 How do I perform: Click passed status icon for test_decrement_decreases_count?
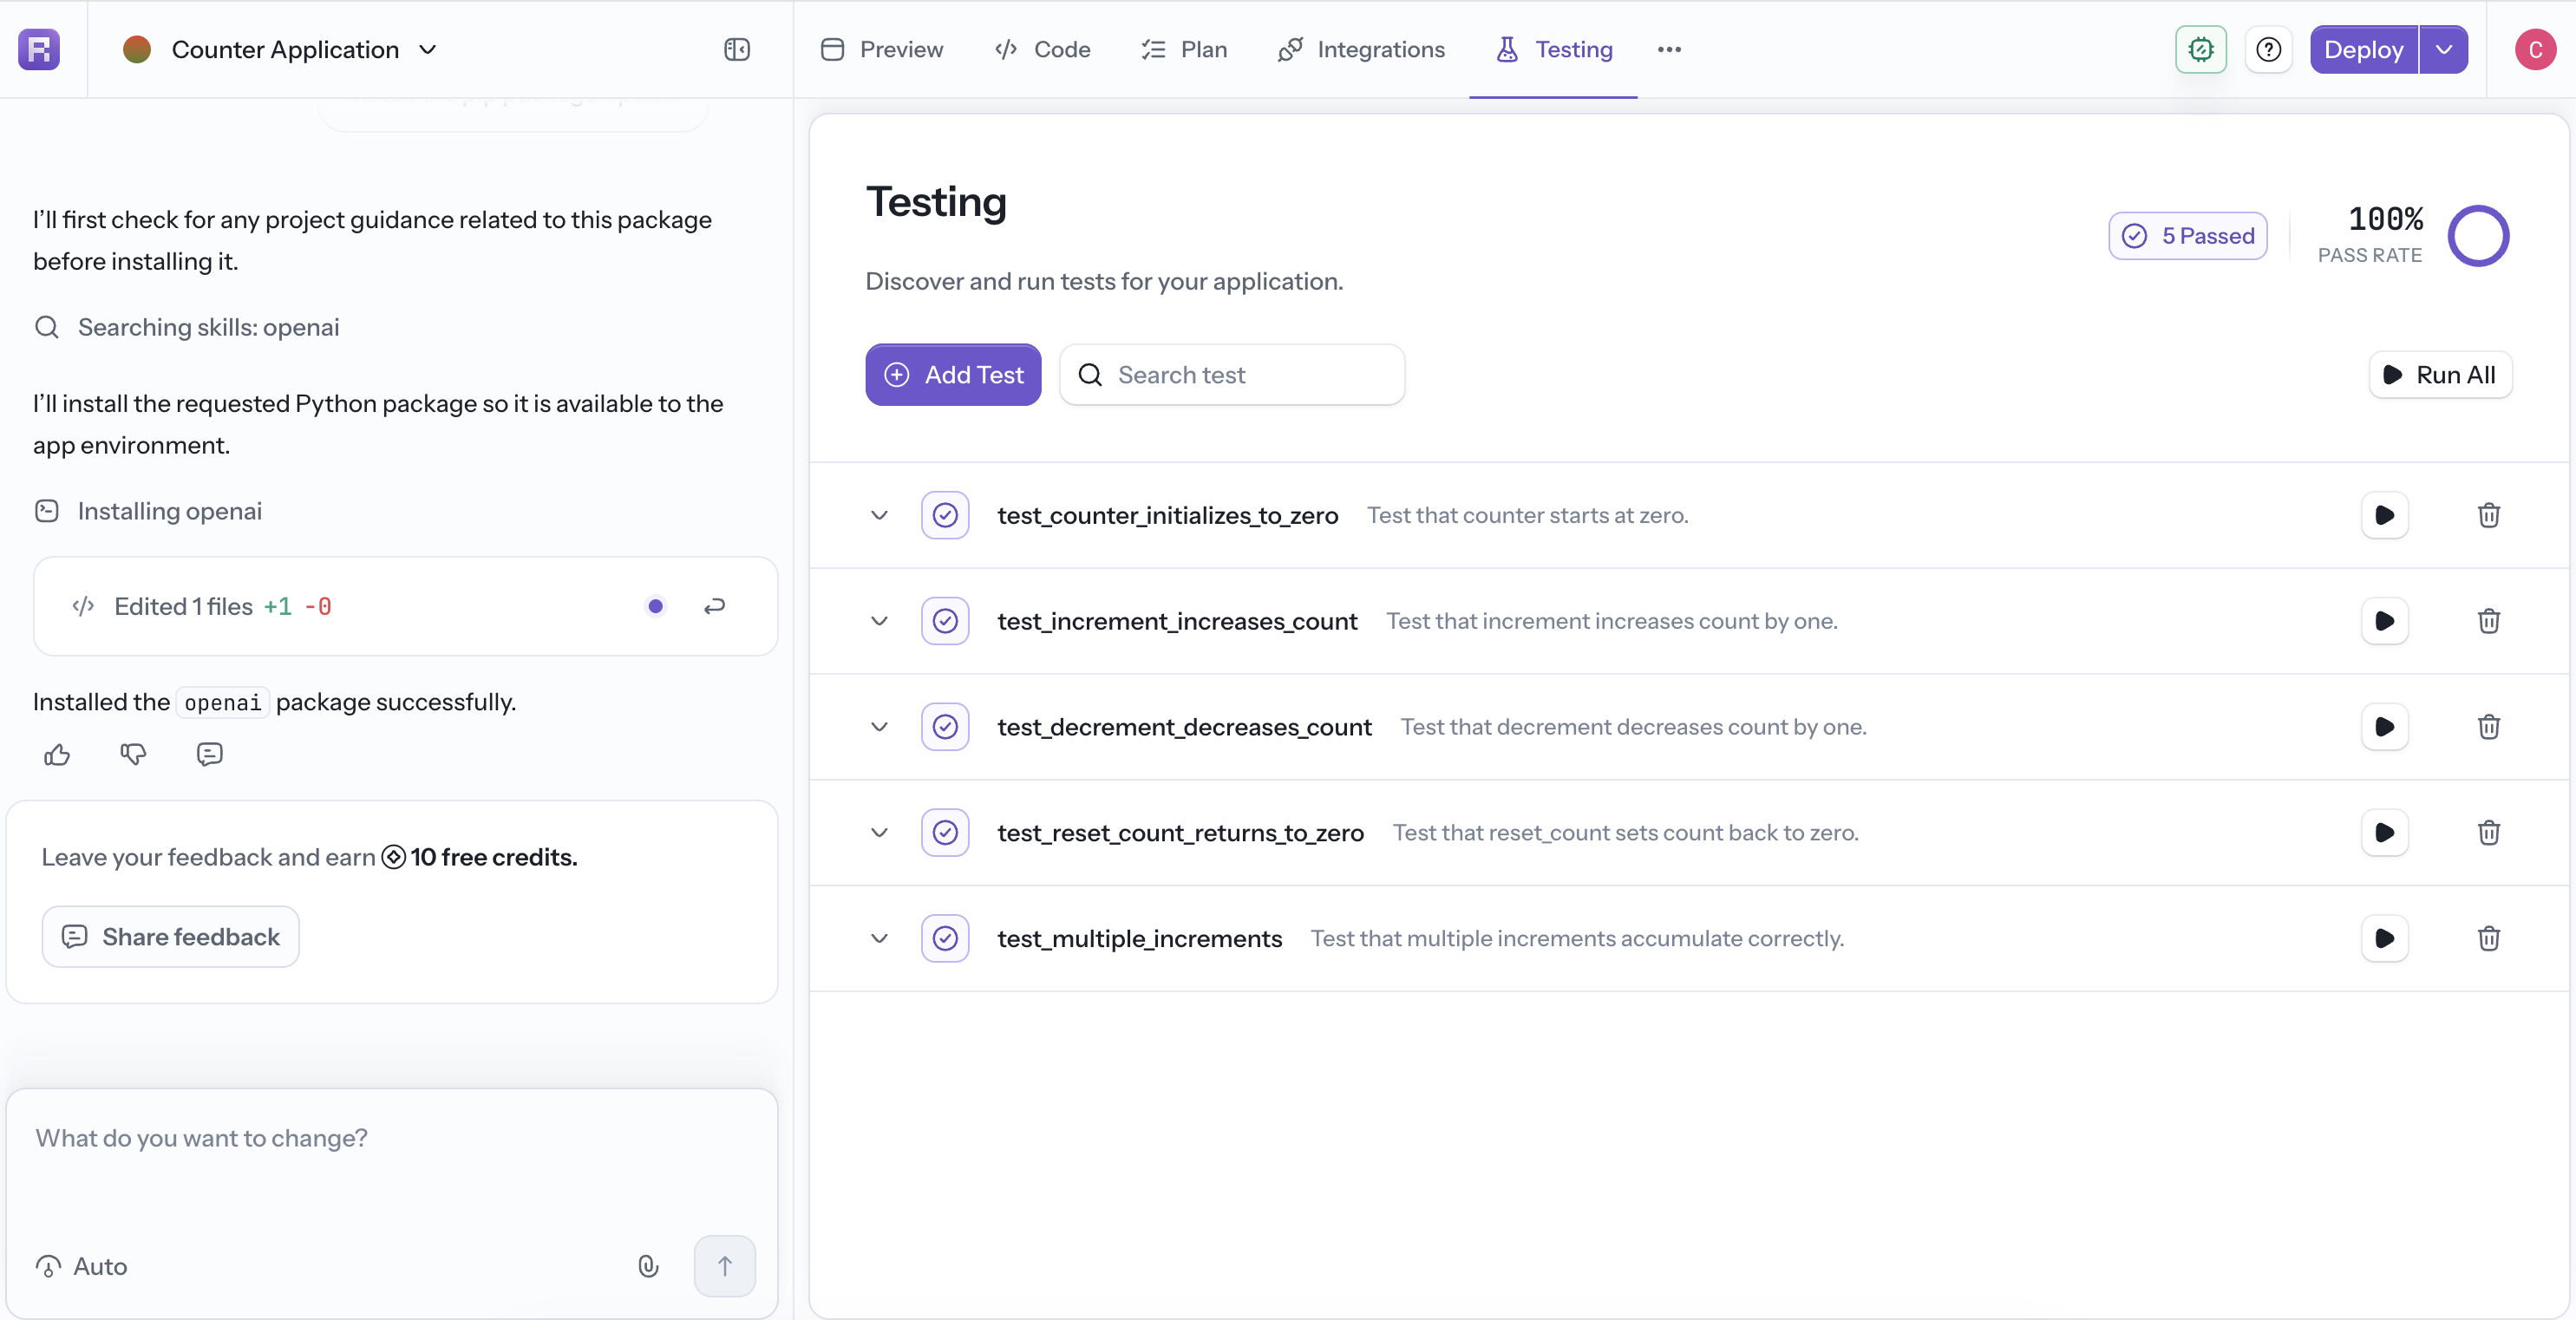tap(945, 727)
